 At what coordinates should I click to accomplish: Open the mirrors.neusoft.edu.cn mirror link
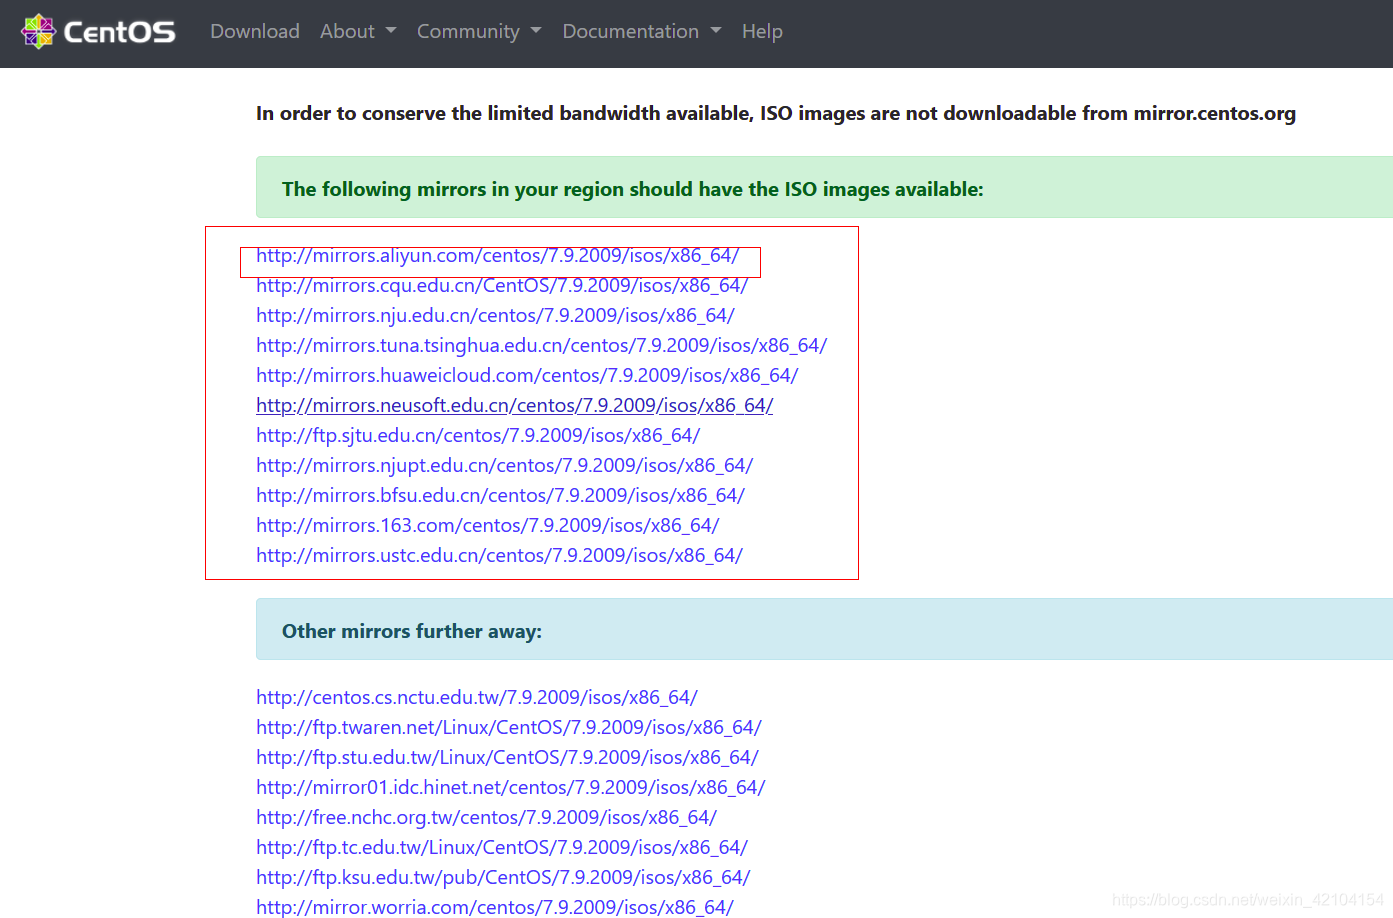pos(514,406)
